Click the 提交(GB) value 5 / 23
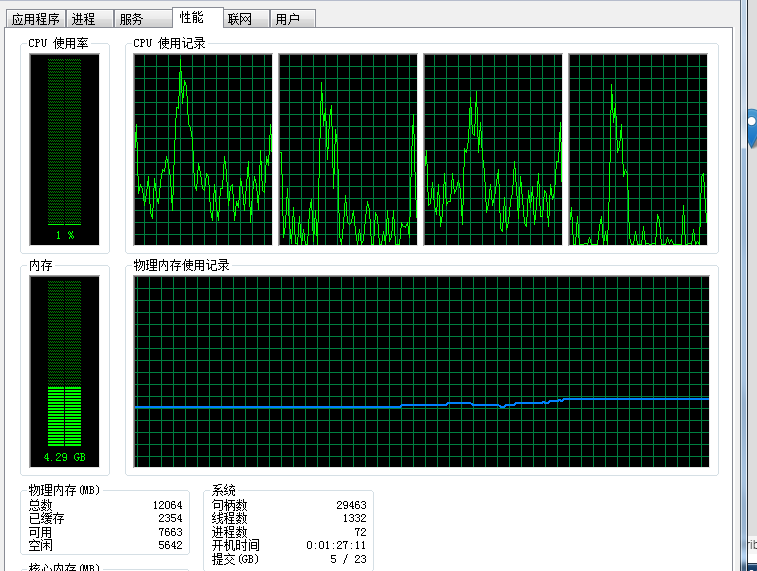757x571 pixels. 348,559
